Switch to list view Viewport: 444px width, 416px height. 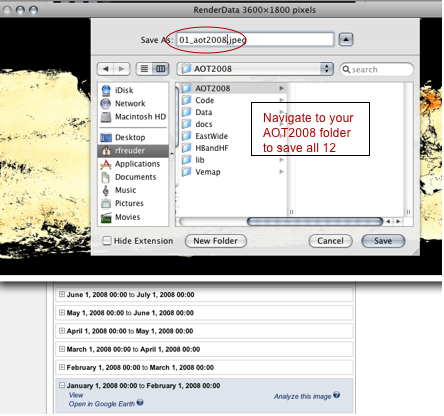click(x=144, y=69)
